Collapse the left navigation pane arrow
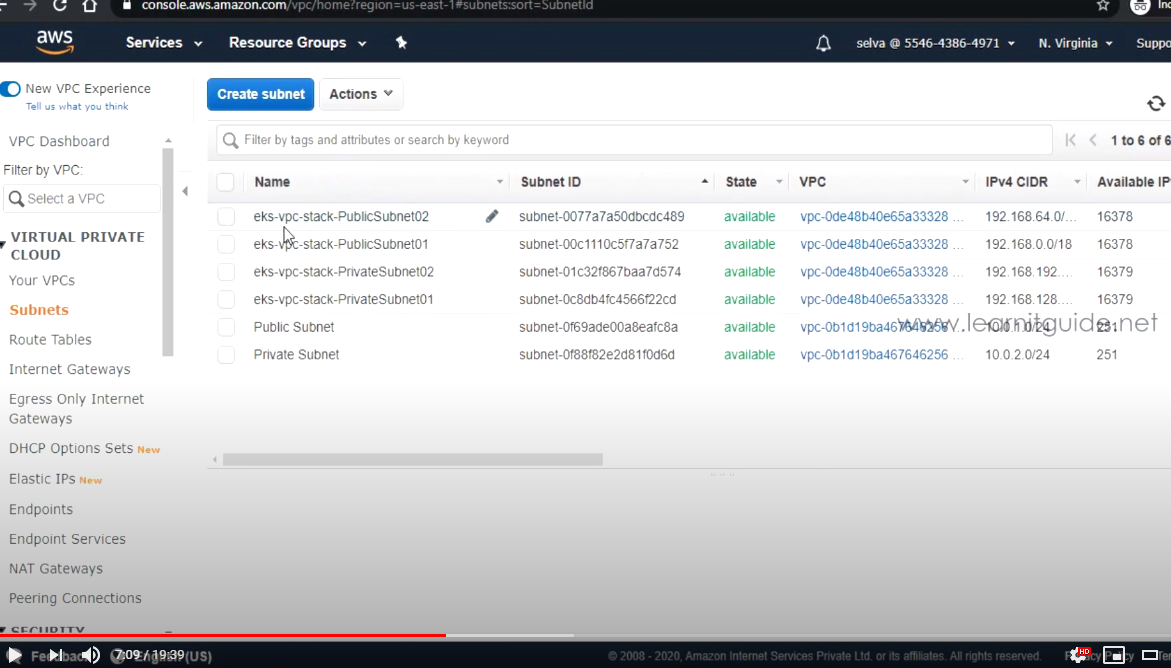The width and height of the screenshot is (1171, 668). (x=185, y=191)
